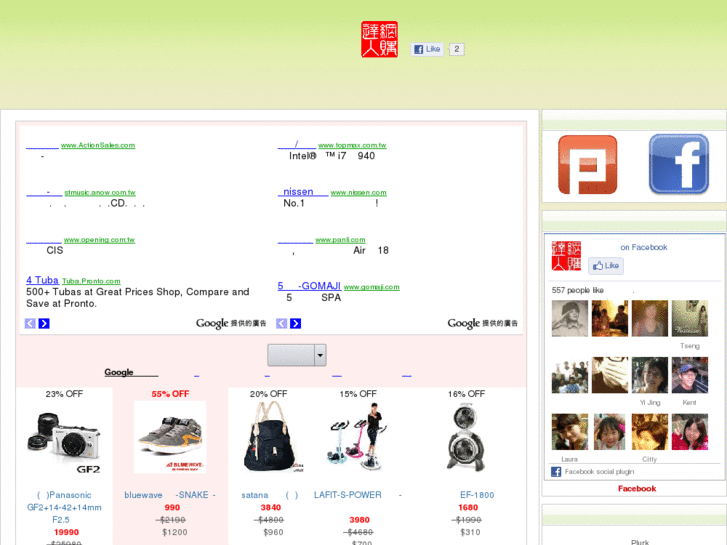Screen dimensions: 727x545
Task: Click price 3980 under LAFIT-S-POWER
Action: 359,519
